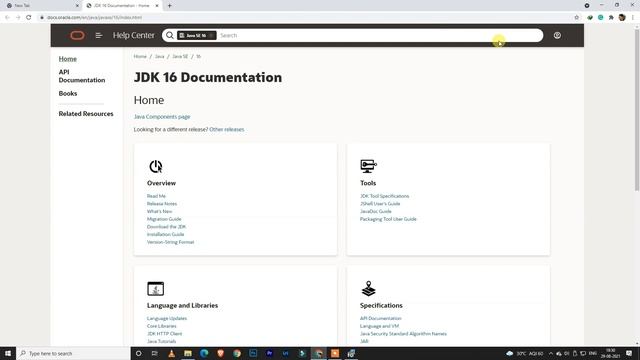
Task: Launch VLC from the taskbar
Action: (171, 353)
